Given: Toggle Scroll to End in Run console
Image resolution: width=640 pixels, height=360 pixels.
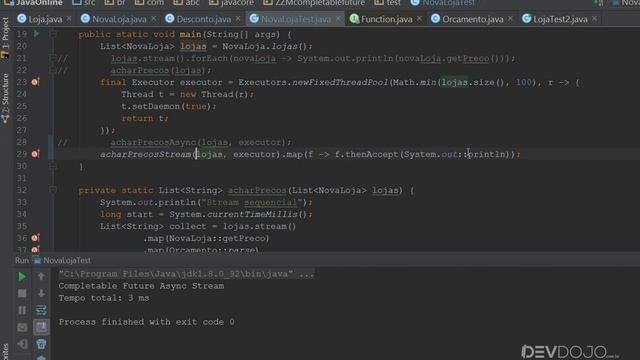Looking at the screenshot, I should click(41, 327).
